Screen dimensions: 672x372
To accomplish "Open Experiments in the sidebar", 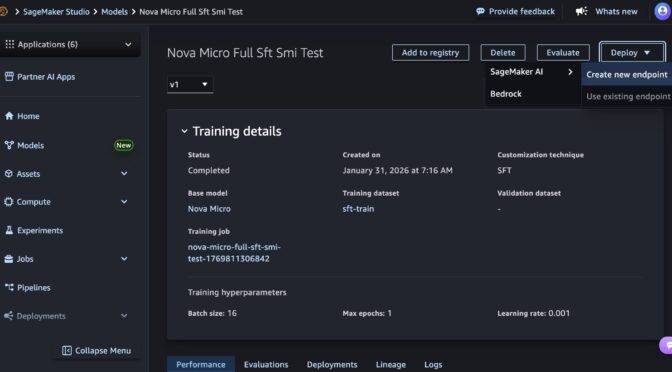I will (x=40, y=231).
